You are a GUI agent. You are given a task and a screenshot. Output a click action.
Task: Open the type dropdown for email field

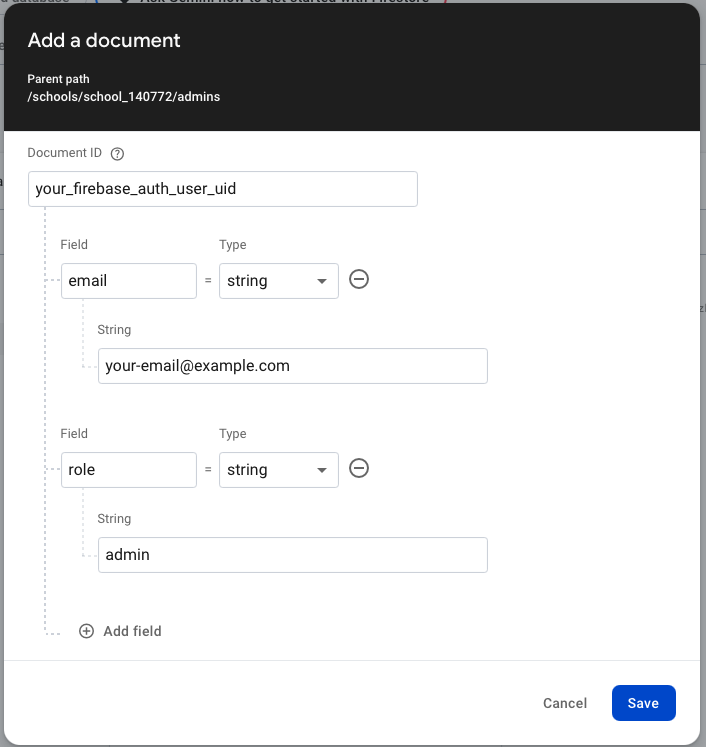coord(279,281)
